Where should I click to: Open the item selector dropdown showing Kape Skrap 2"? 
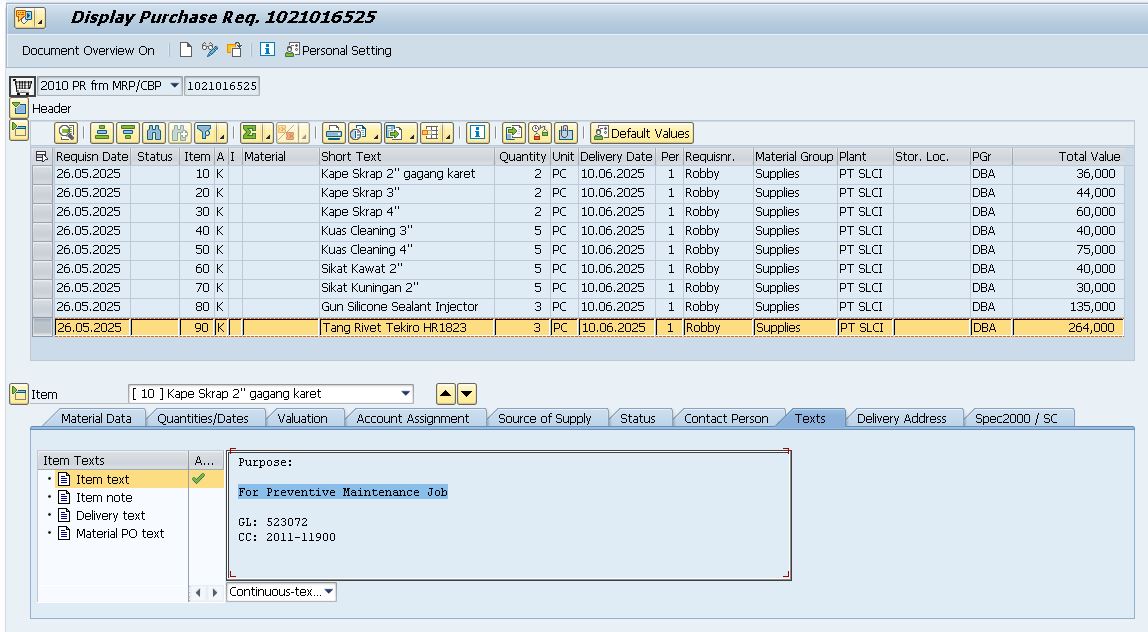point(406,393)
